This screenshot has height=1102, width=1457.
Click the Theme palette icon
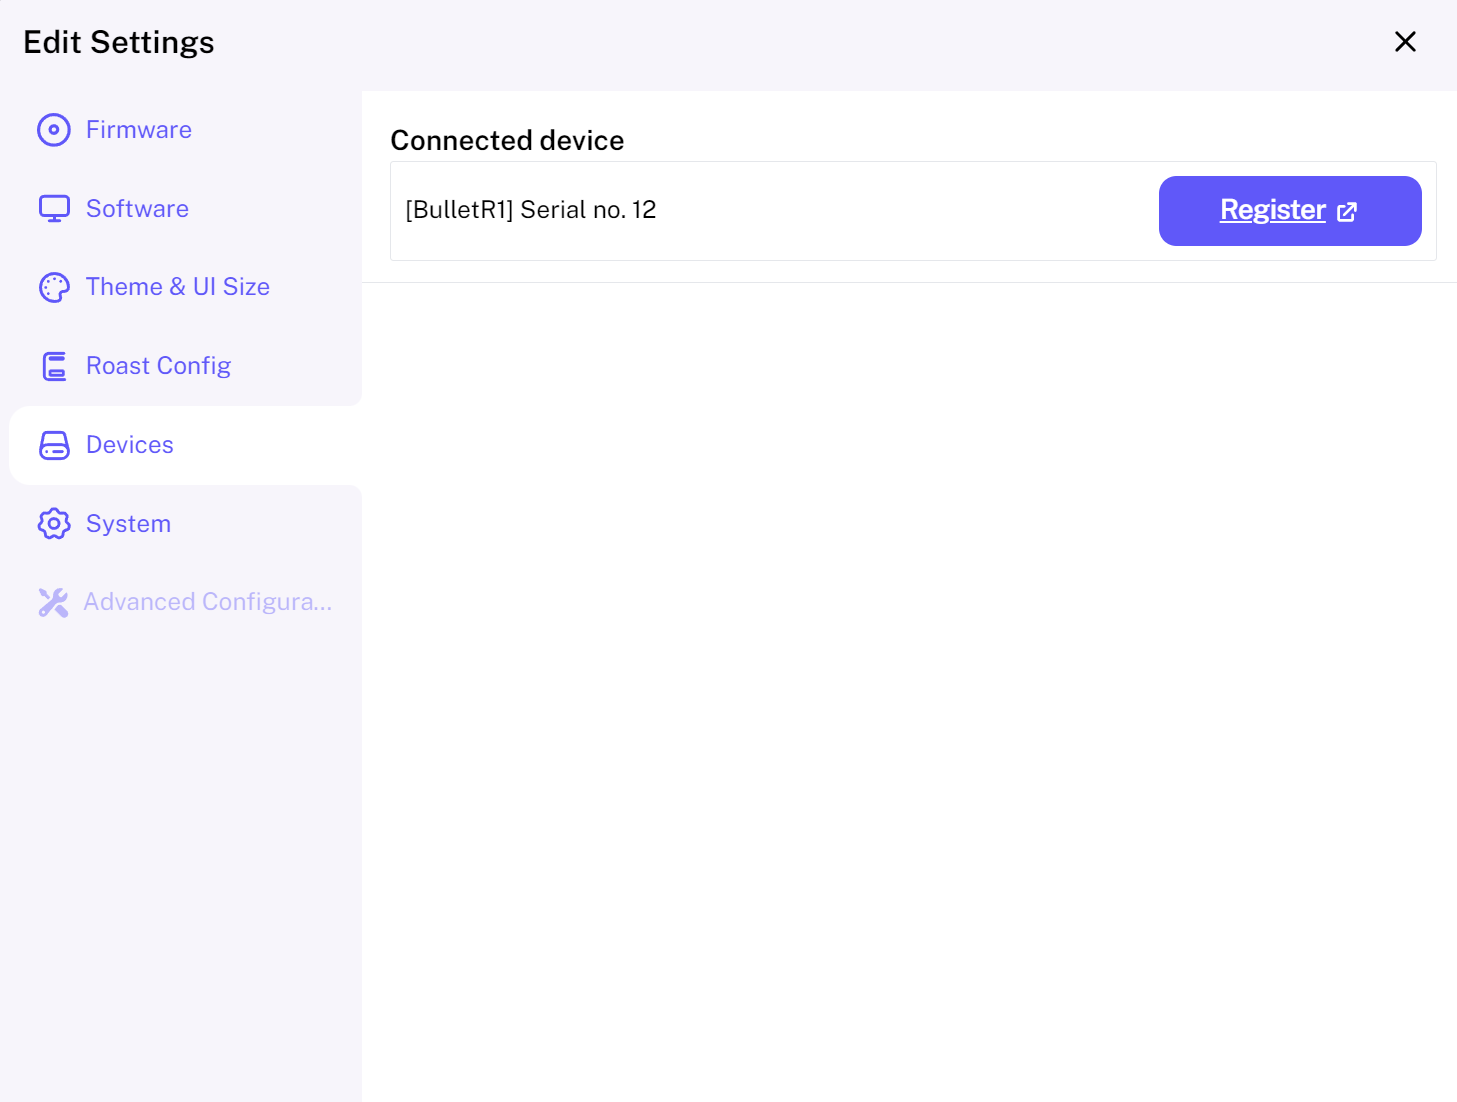coord(54,287)
